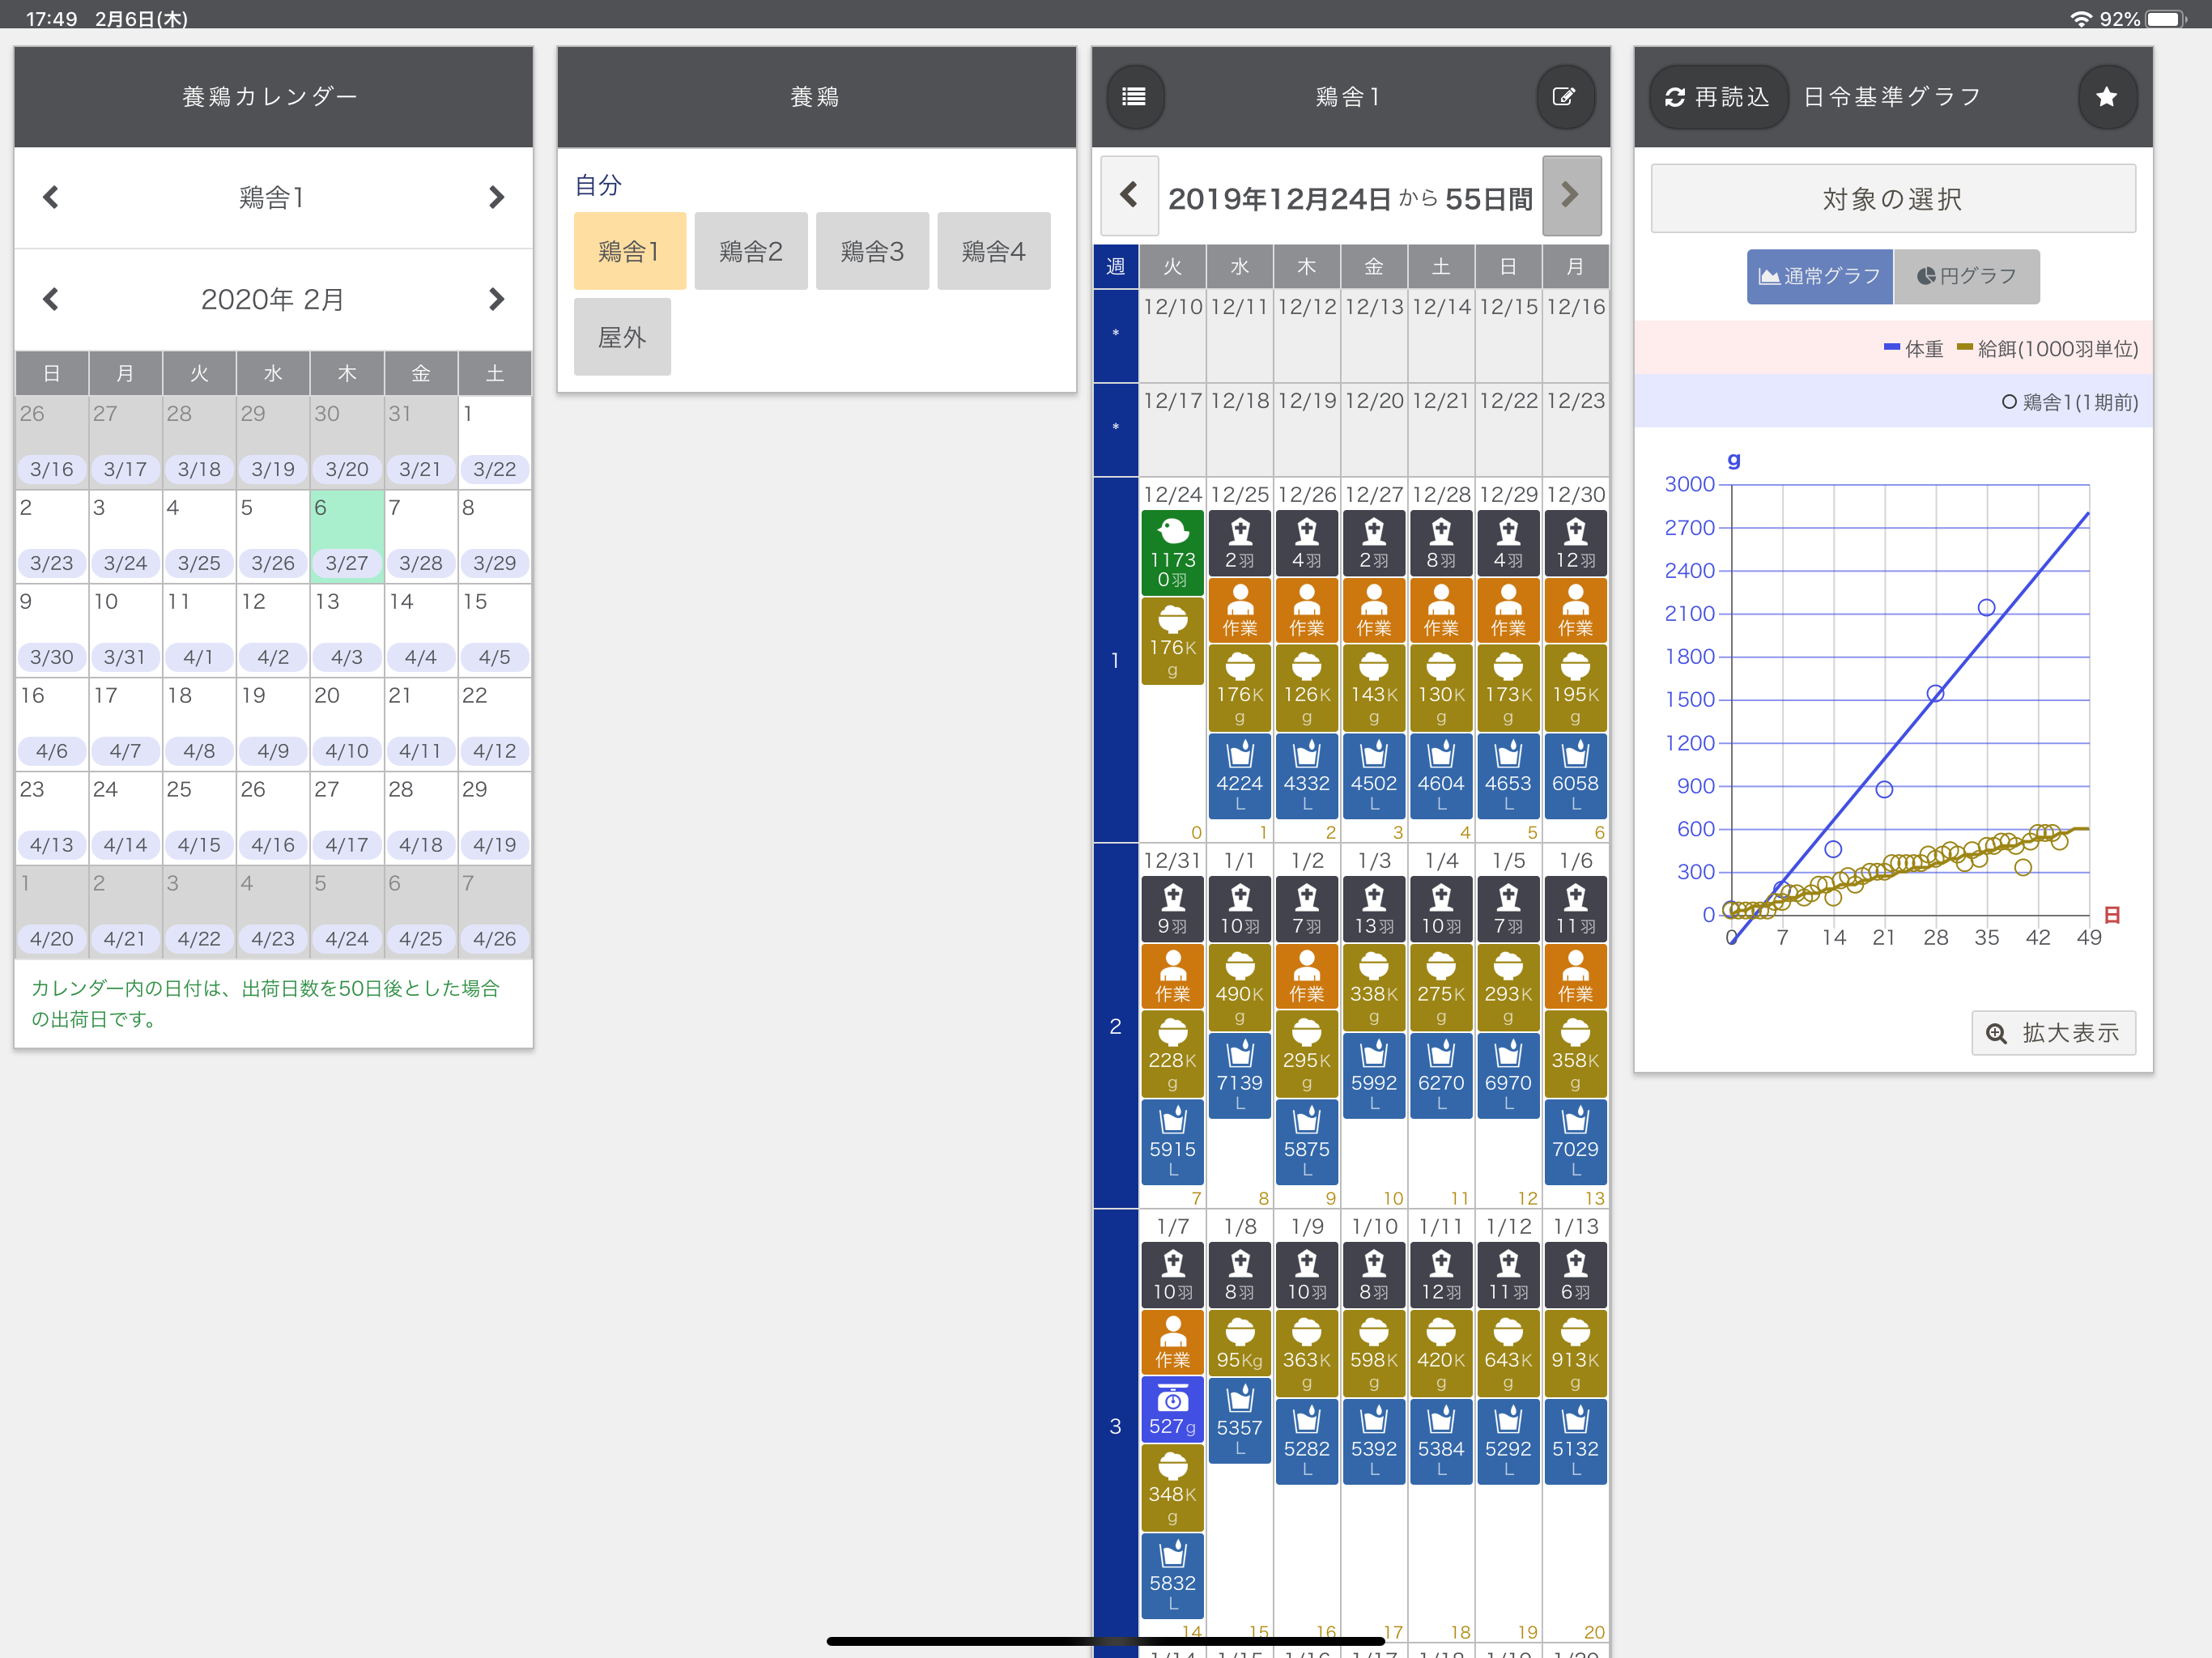This screenshot has width=2212, height=1658.
Task: Go to next poultry house in calendar
Action: point(496,197)
